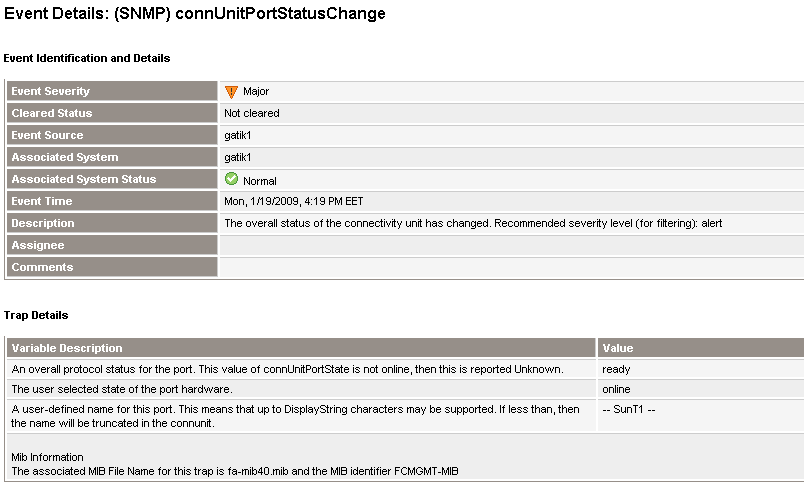Image resolution: width=804 pixels, height=489 pixels.
Task: Select the Event Time value text
Action: tap(293, 201)
